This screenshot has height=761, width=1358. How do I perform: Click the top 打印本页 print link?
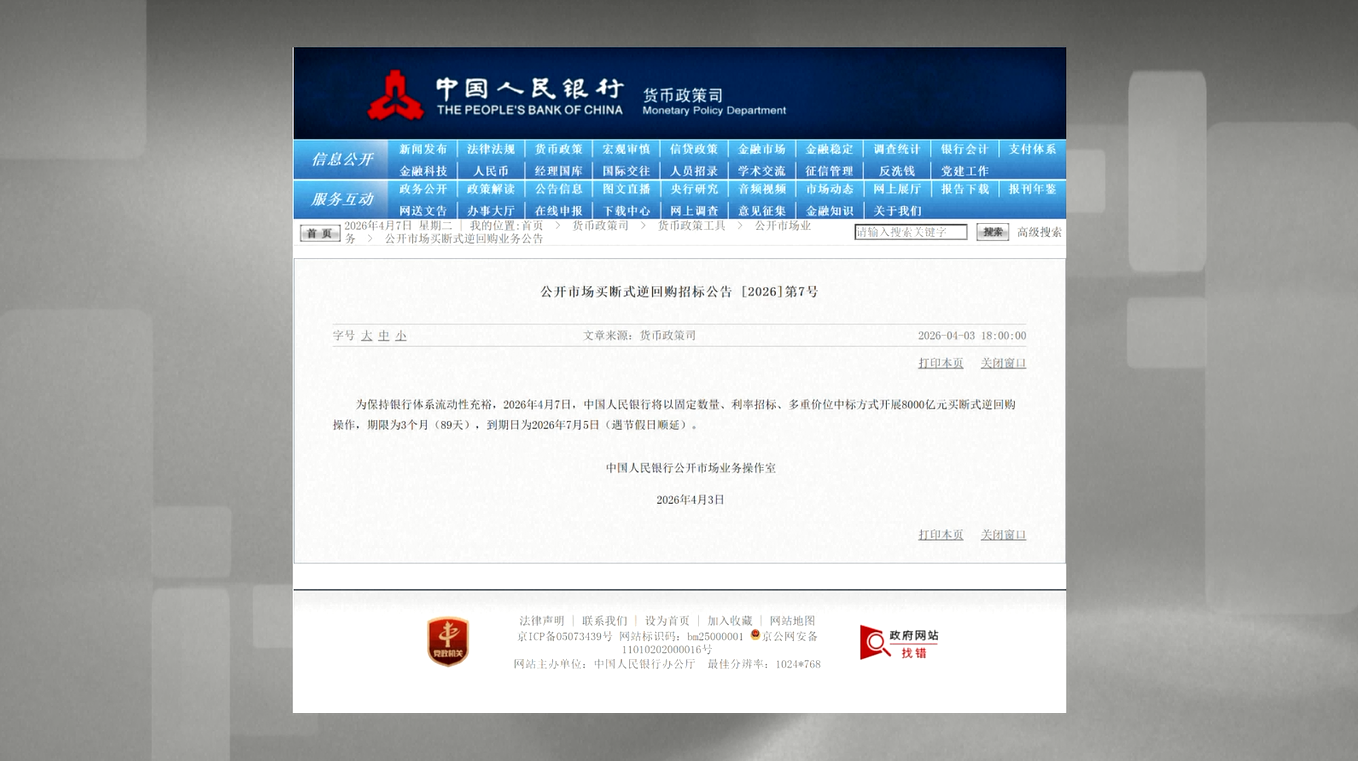coord(941,363)
